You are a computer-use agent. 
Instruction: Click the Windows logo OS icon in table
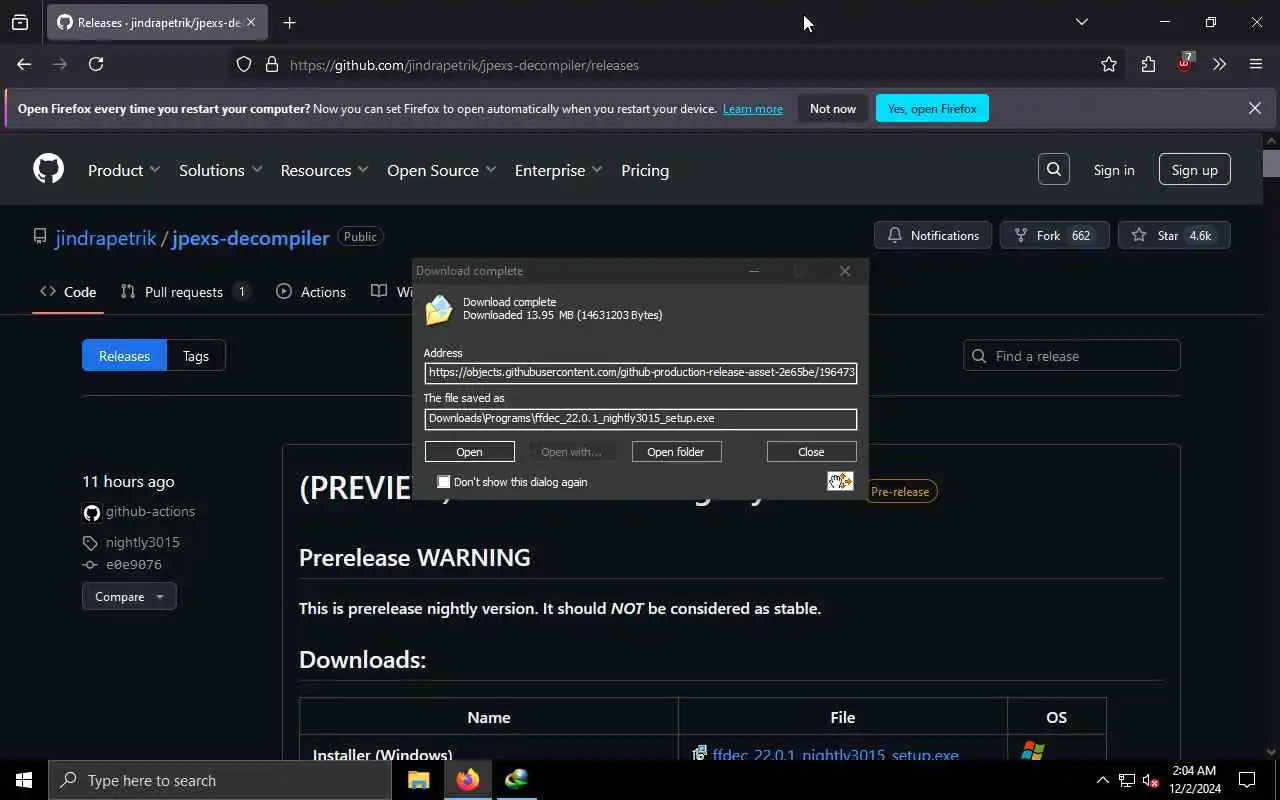pos(1033,751)
